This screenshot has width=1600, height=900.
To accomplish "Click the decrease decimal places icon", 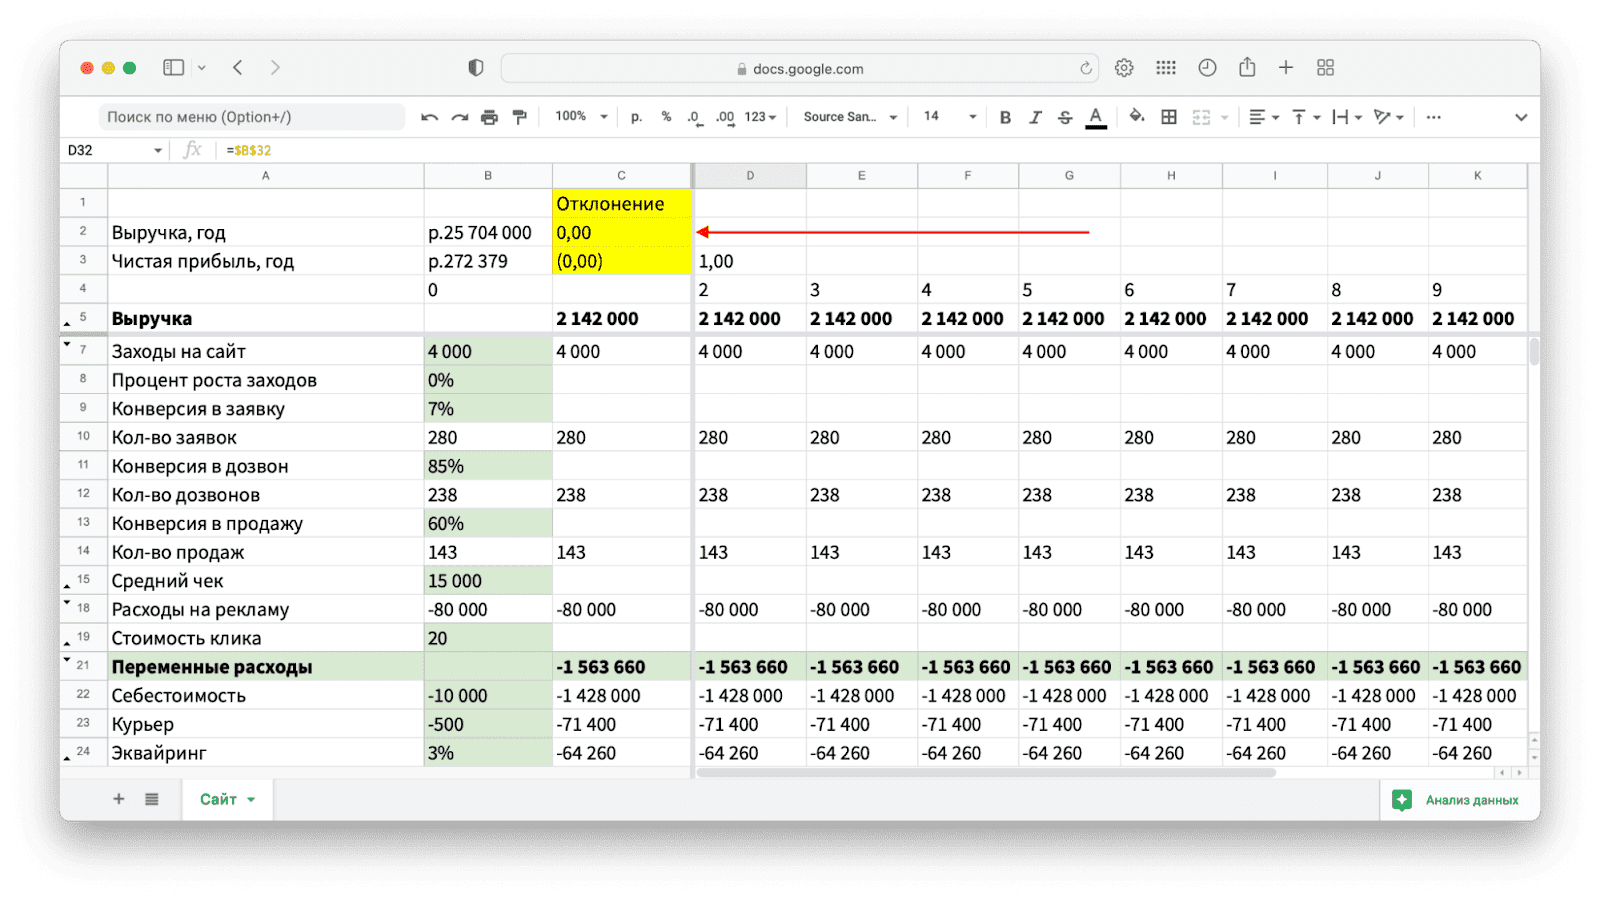I will [694, 117].
